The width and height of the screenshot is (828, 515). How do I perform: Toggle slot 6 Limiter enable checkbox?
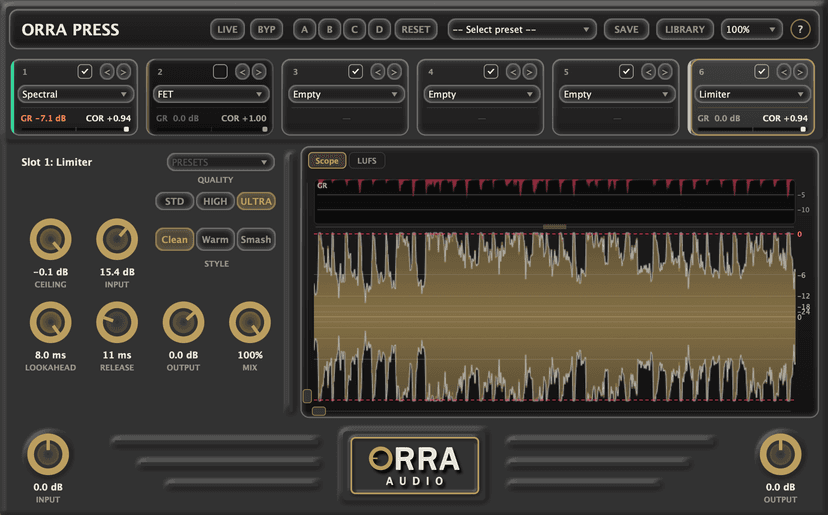761,71
